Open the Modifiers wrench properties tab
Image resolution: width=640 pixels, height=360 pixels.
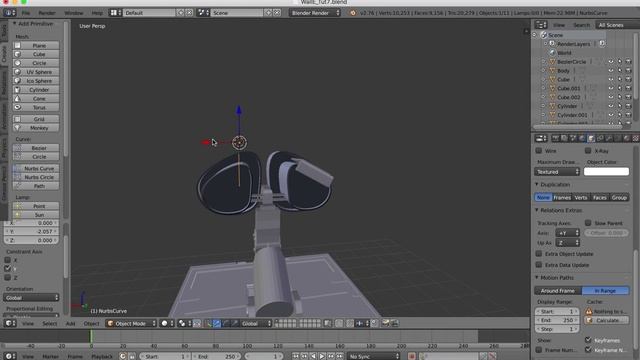(x=609, y=138)
